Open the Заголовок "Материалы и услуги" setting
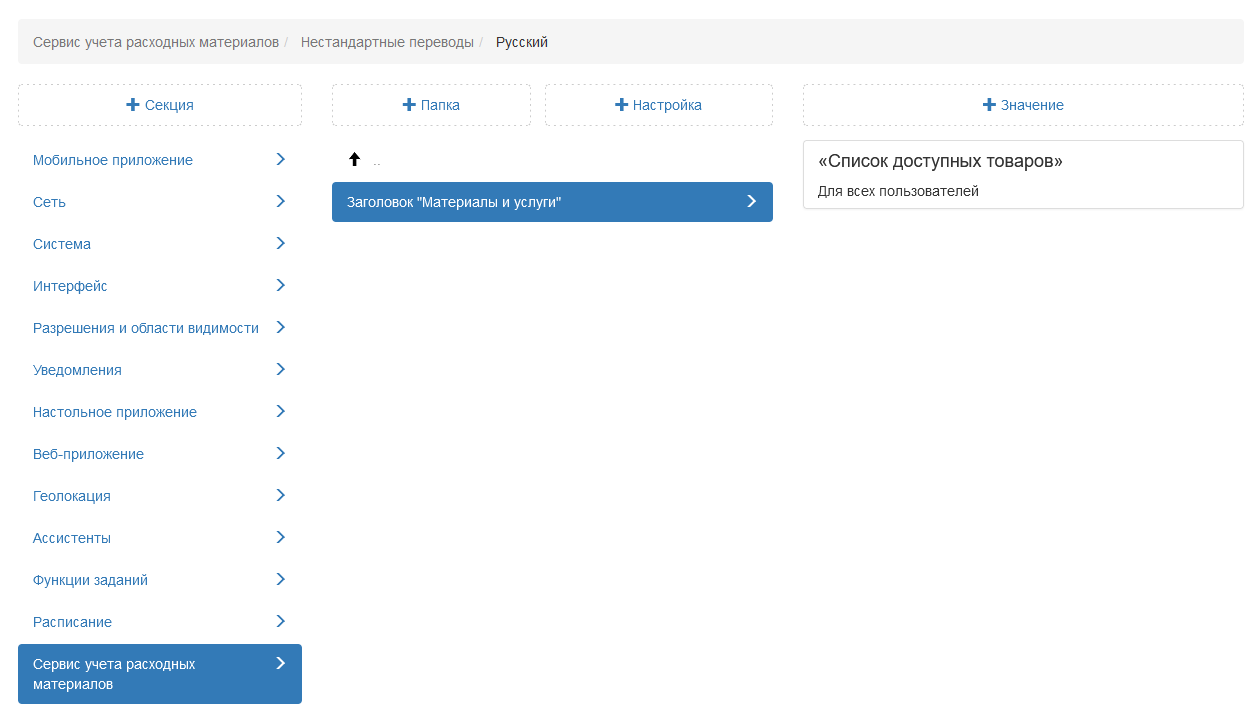The image size is (1260, 717). [x=552, y=202]
